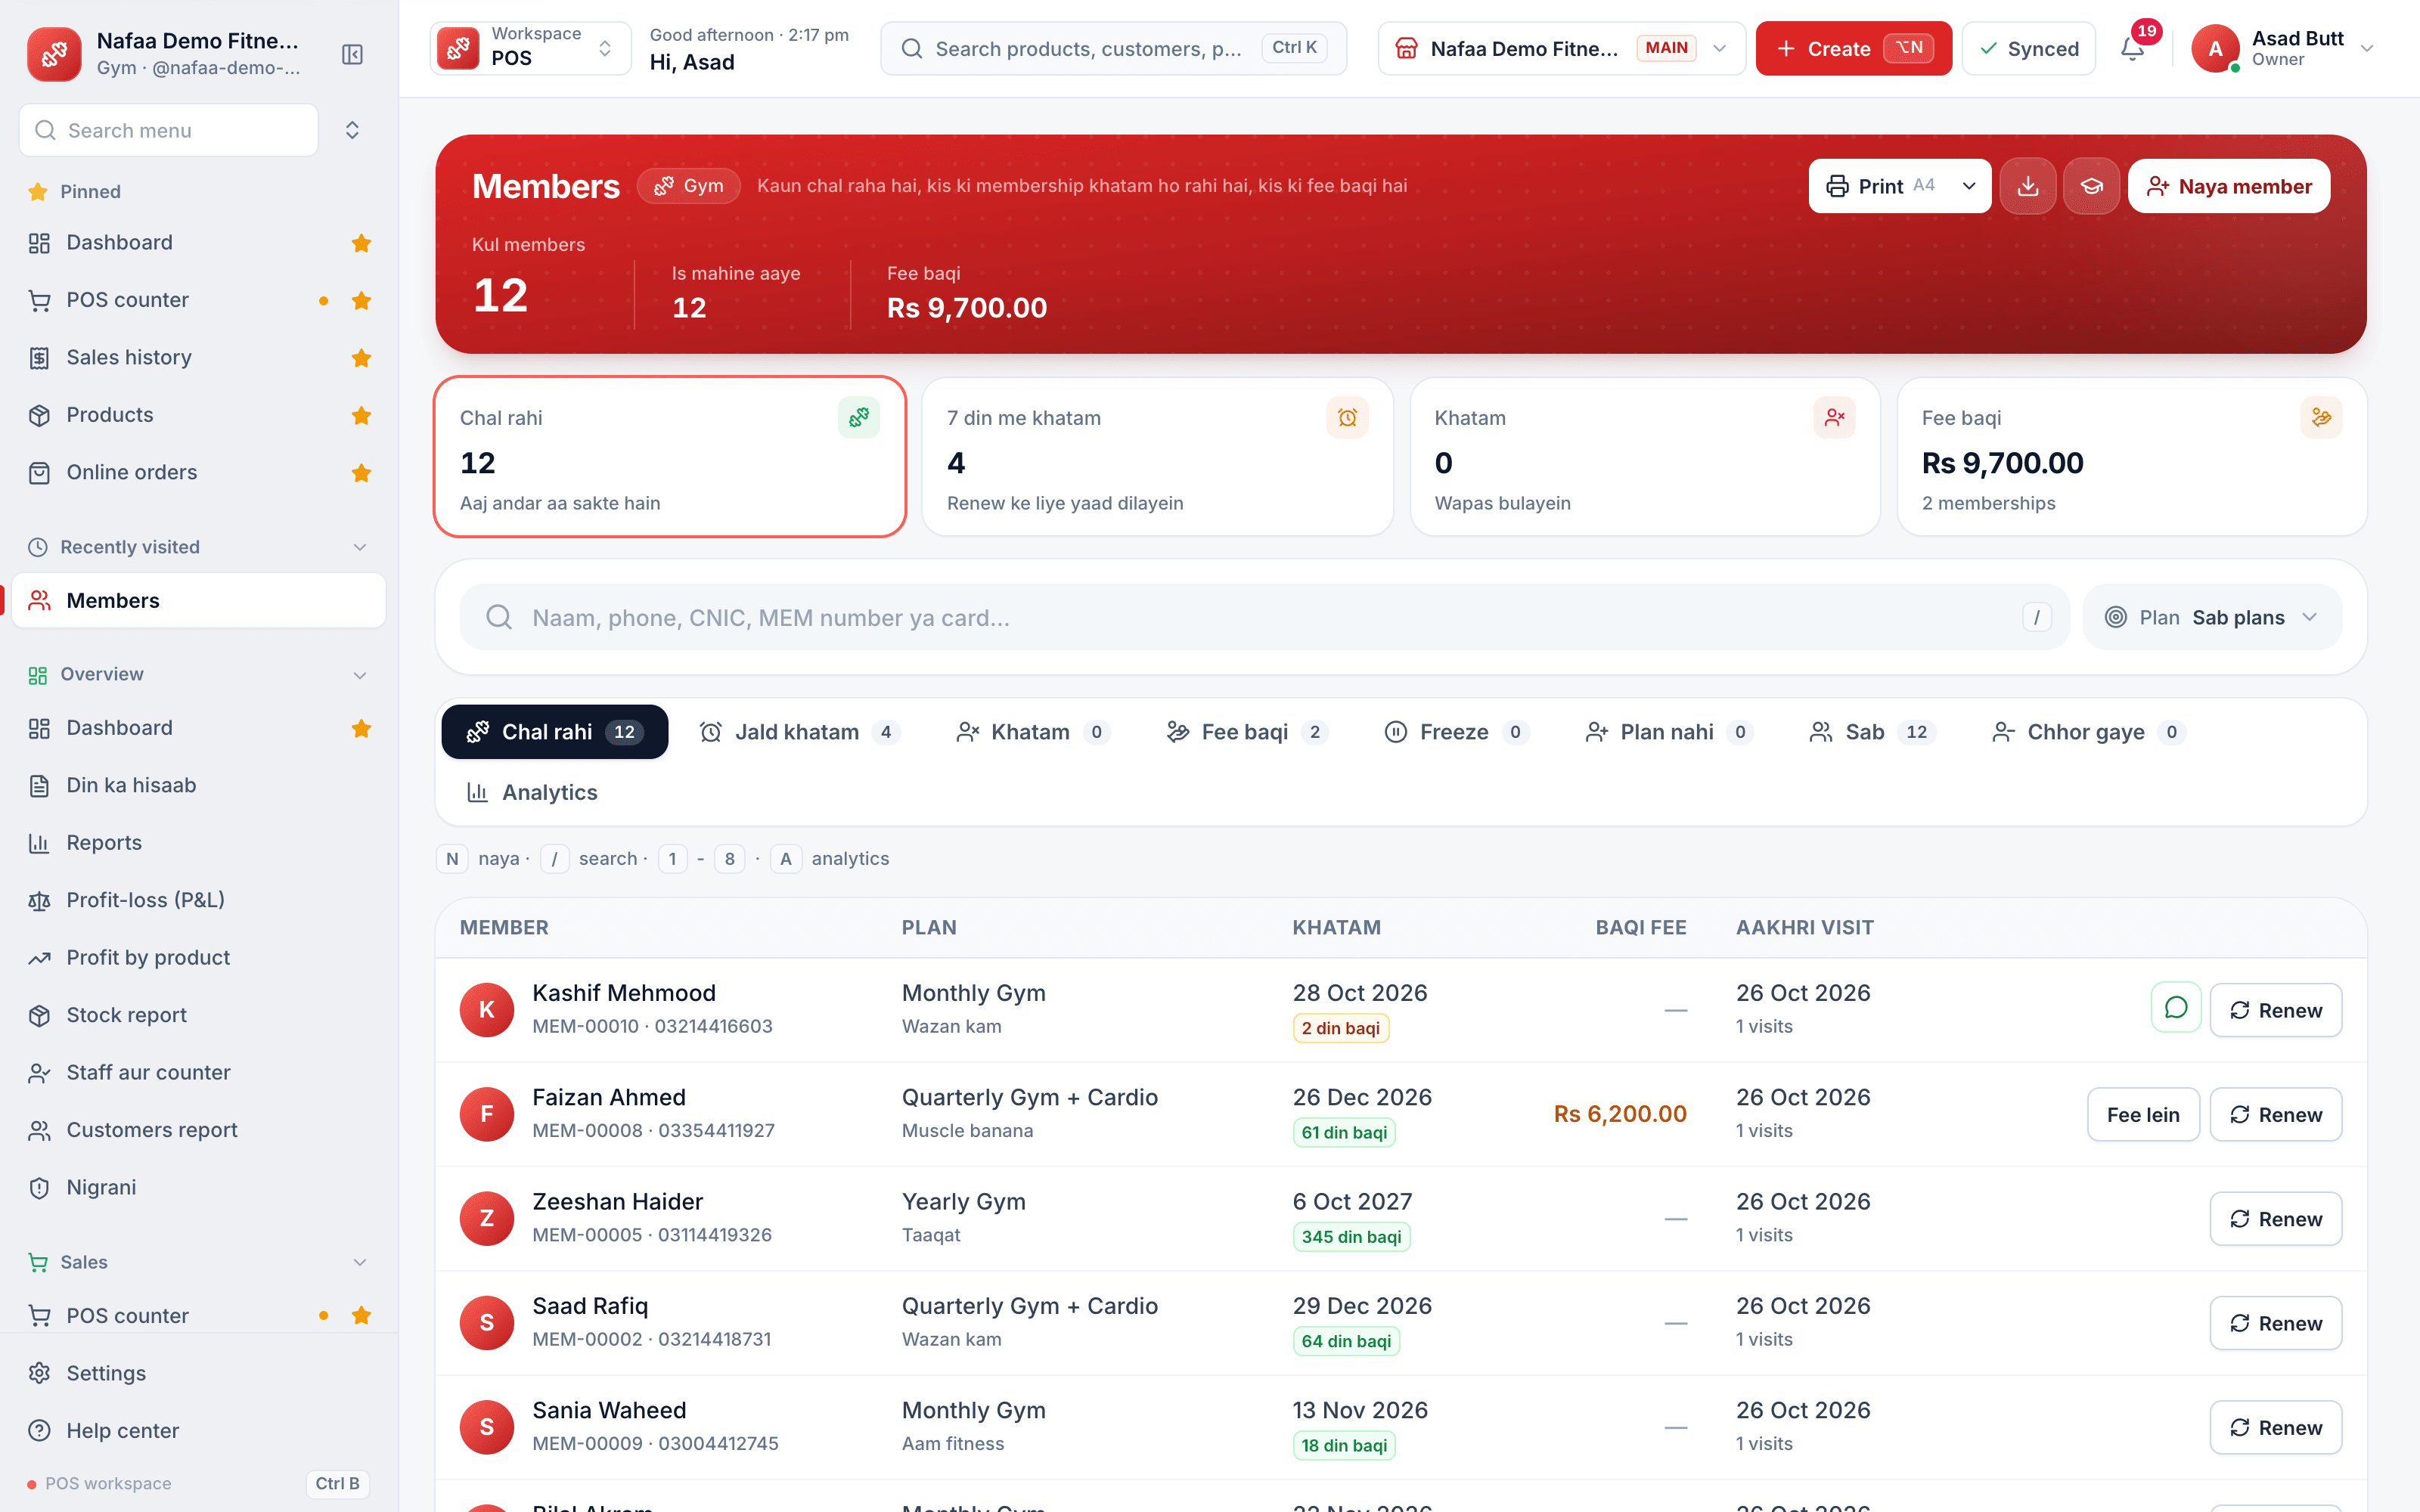2420x1512 pixels.
Task: Open Stock report in sidebar
Action: pos(199,1015)
